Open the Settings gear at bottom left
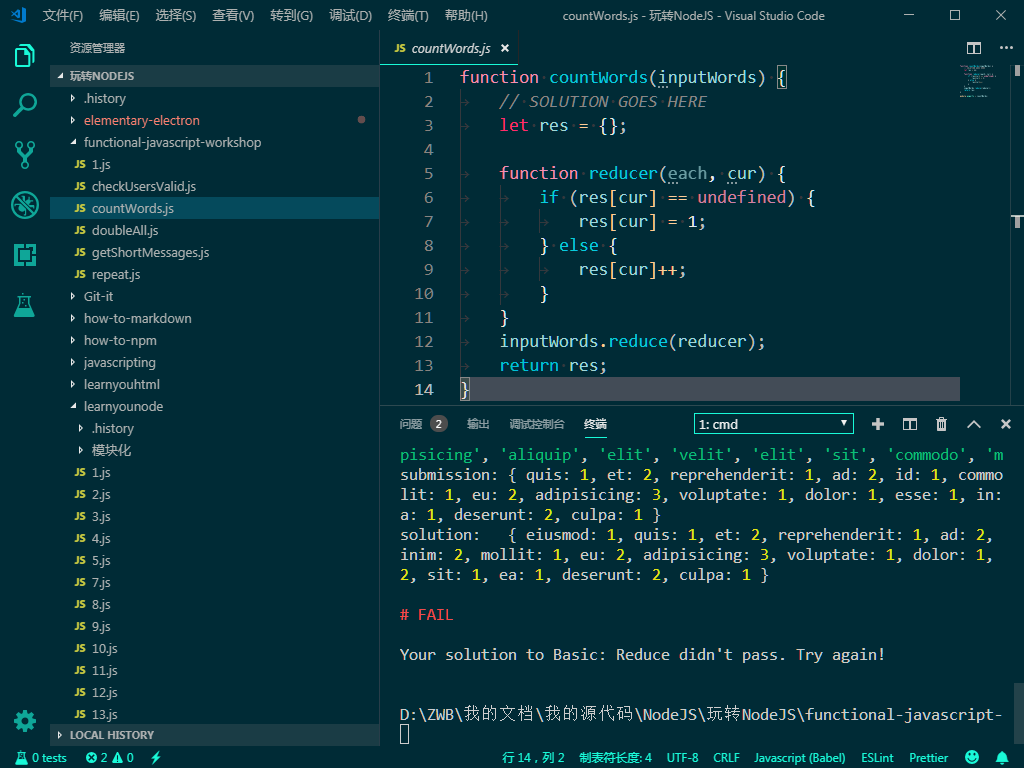Screen dimensions: 1024x768 (24, 721)
